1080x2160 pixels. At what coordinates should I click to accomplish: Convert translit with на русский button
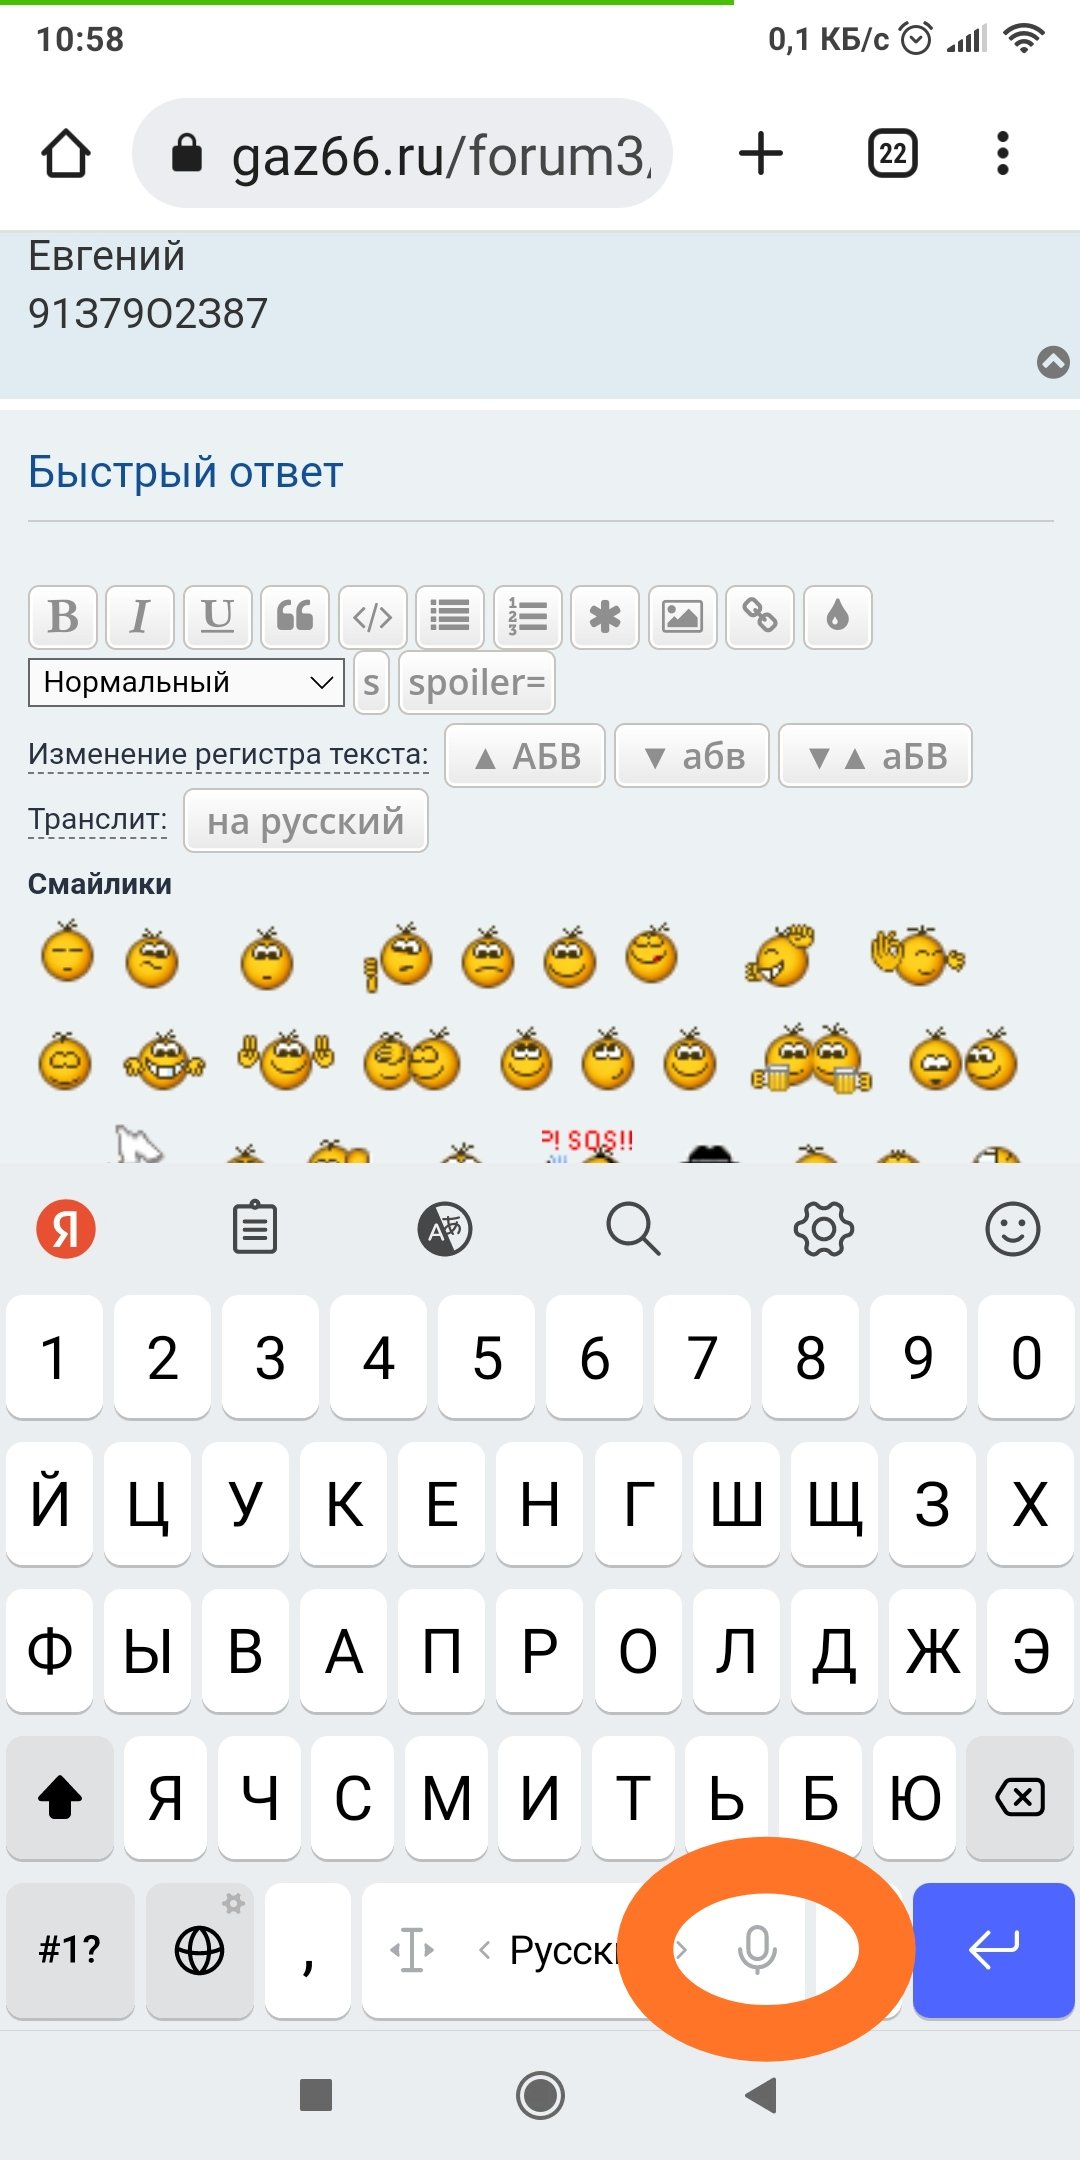coord(306,821)
